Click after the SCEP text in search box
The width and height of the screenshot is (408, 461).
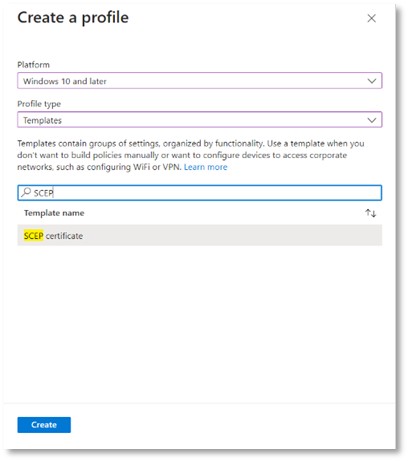point(54,193)
